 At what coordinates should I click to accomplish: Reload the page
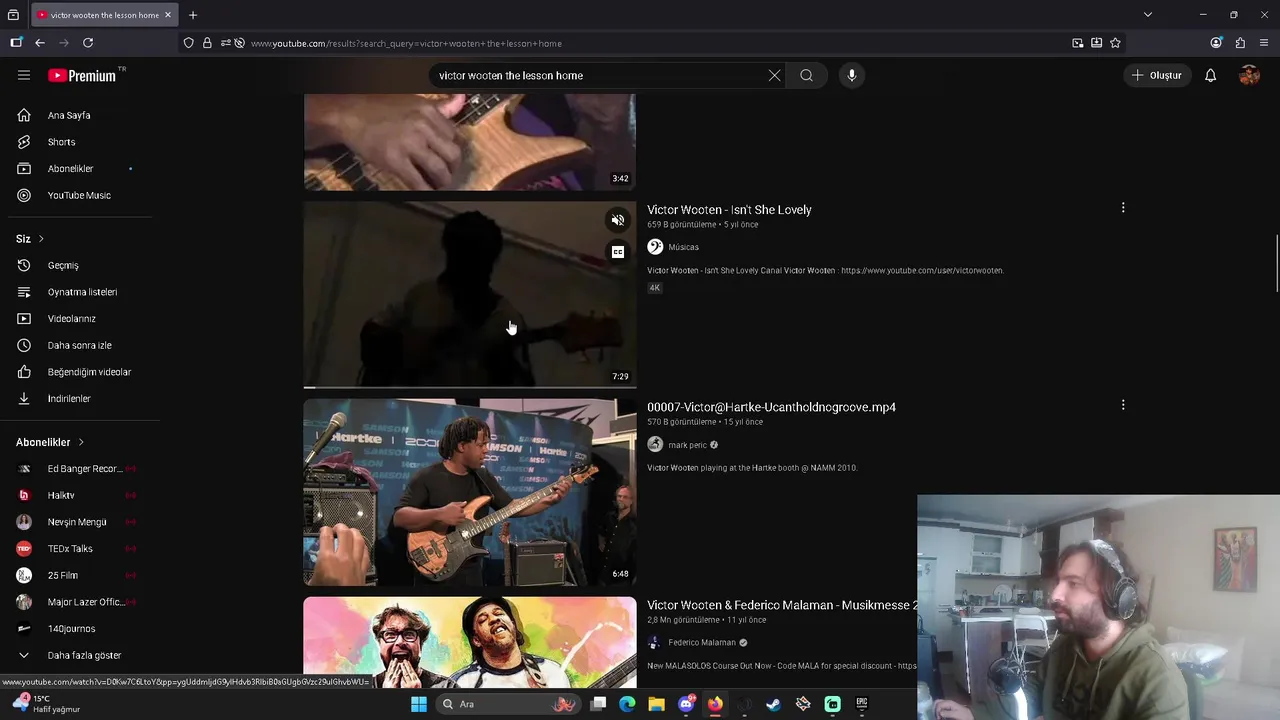click(88, 43)
